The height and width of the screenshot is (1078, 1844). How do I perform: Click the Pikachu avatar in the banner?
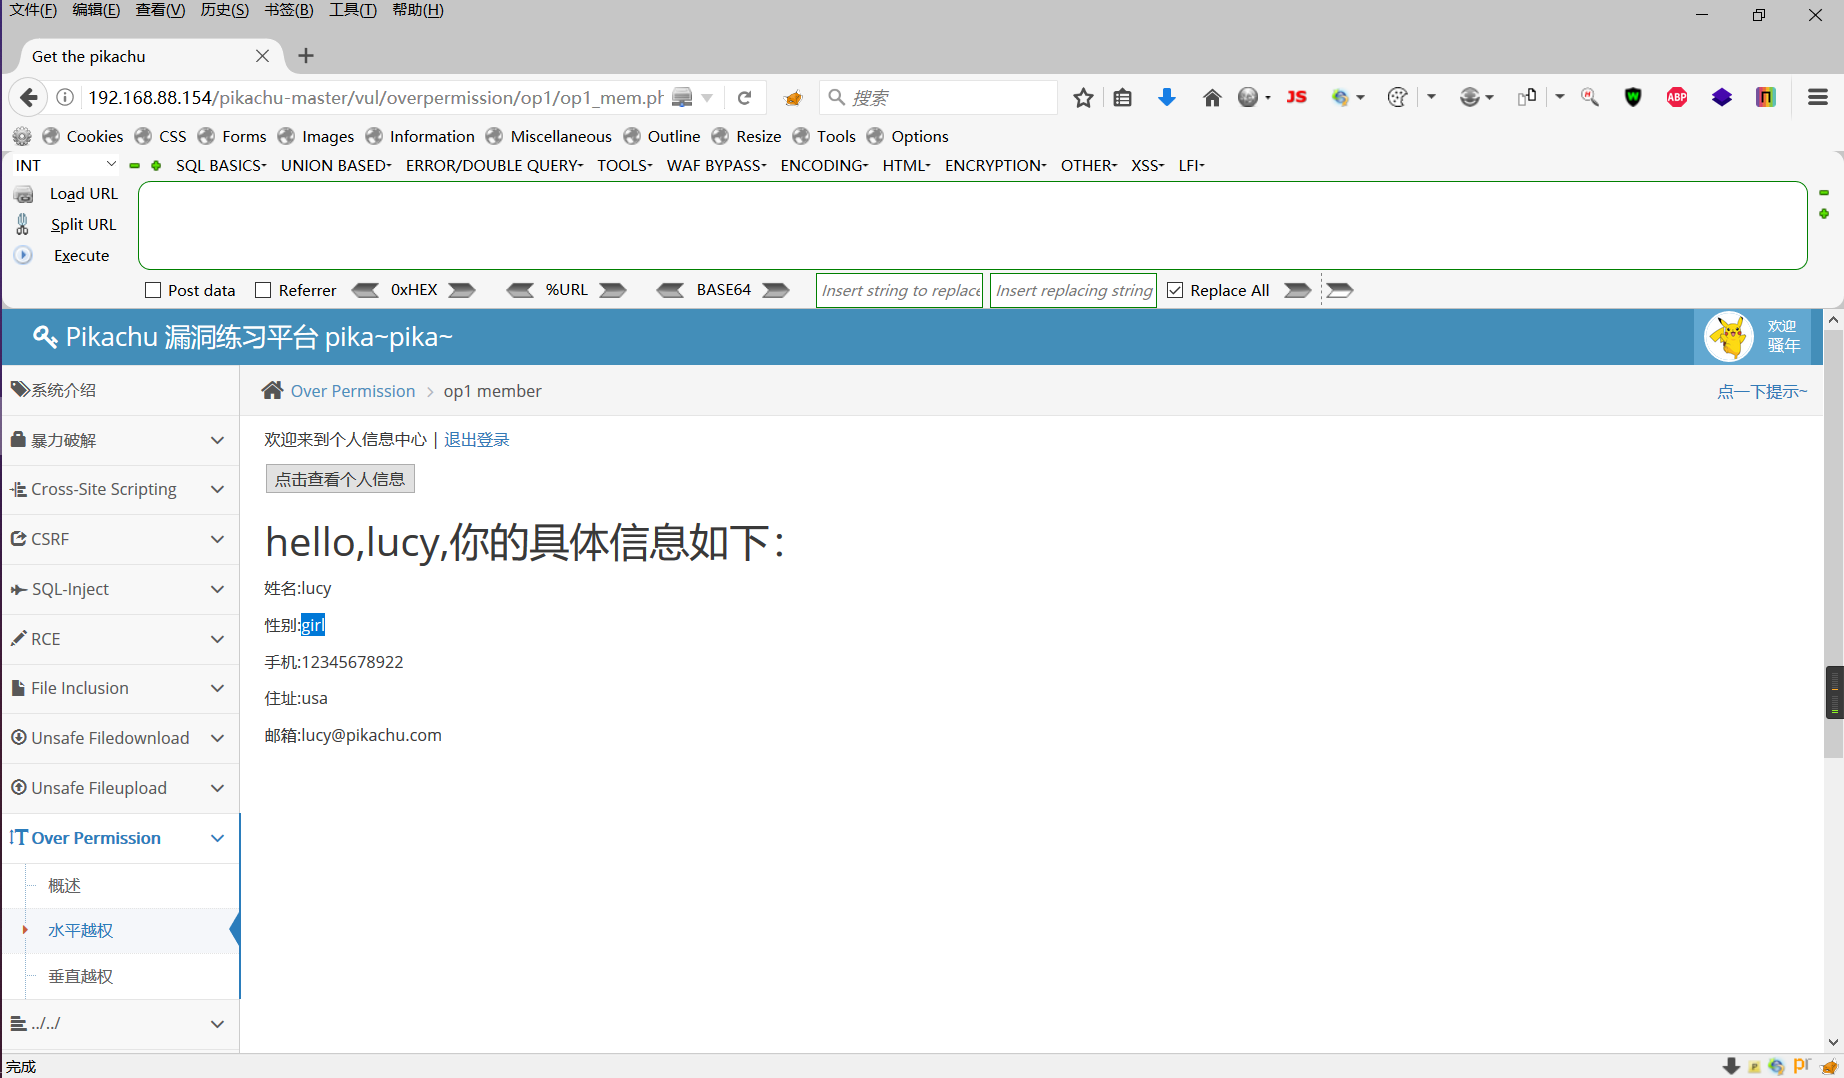(x=1729, y=336)
